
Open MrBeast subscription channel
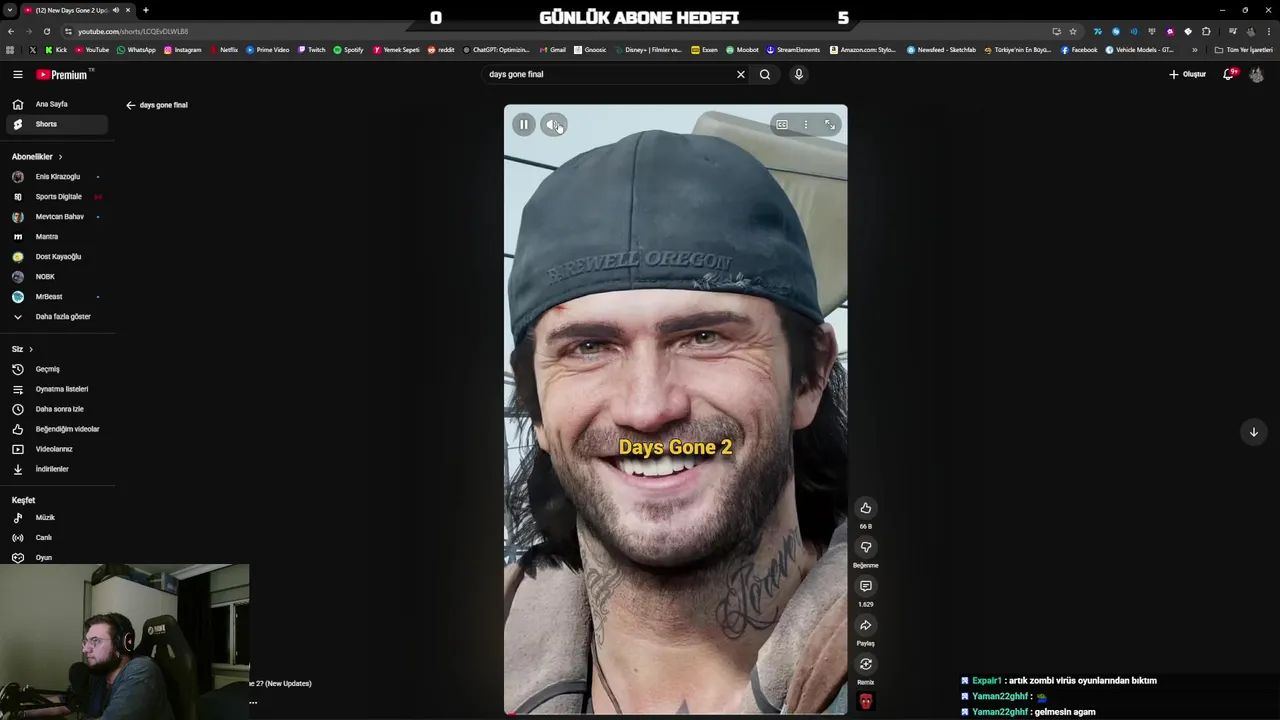(55, 297)
